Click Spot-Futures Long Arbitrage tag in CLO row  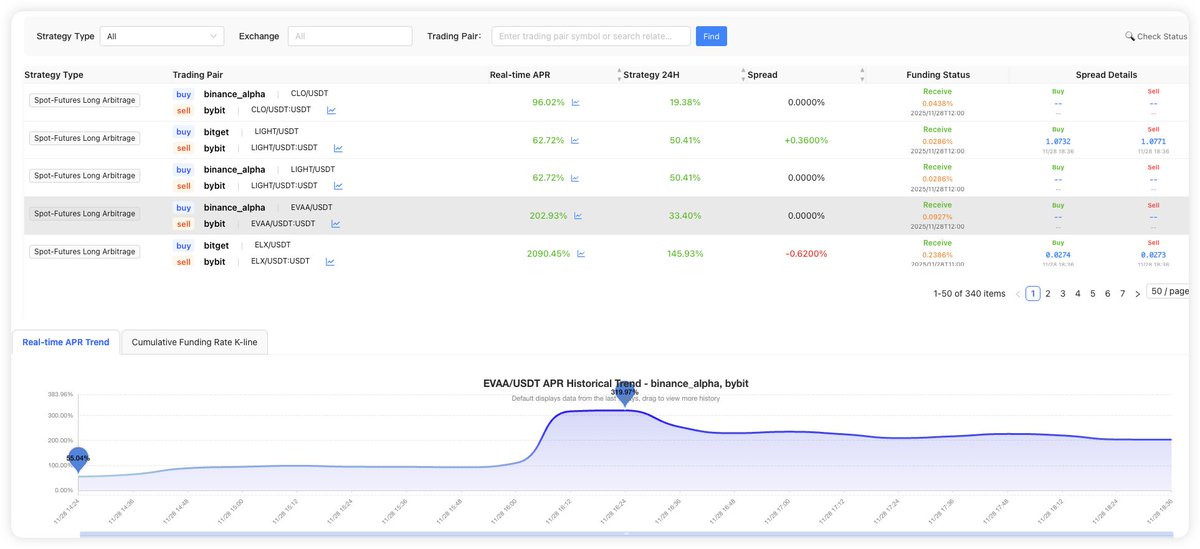coord(85,100)
